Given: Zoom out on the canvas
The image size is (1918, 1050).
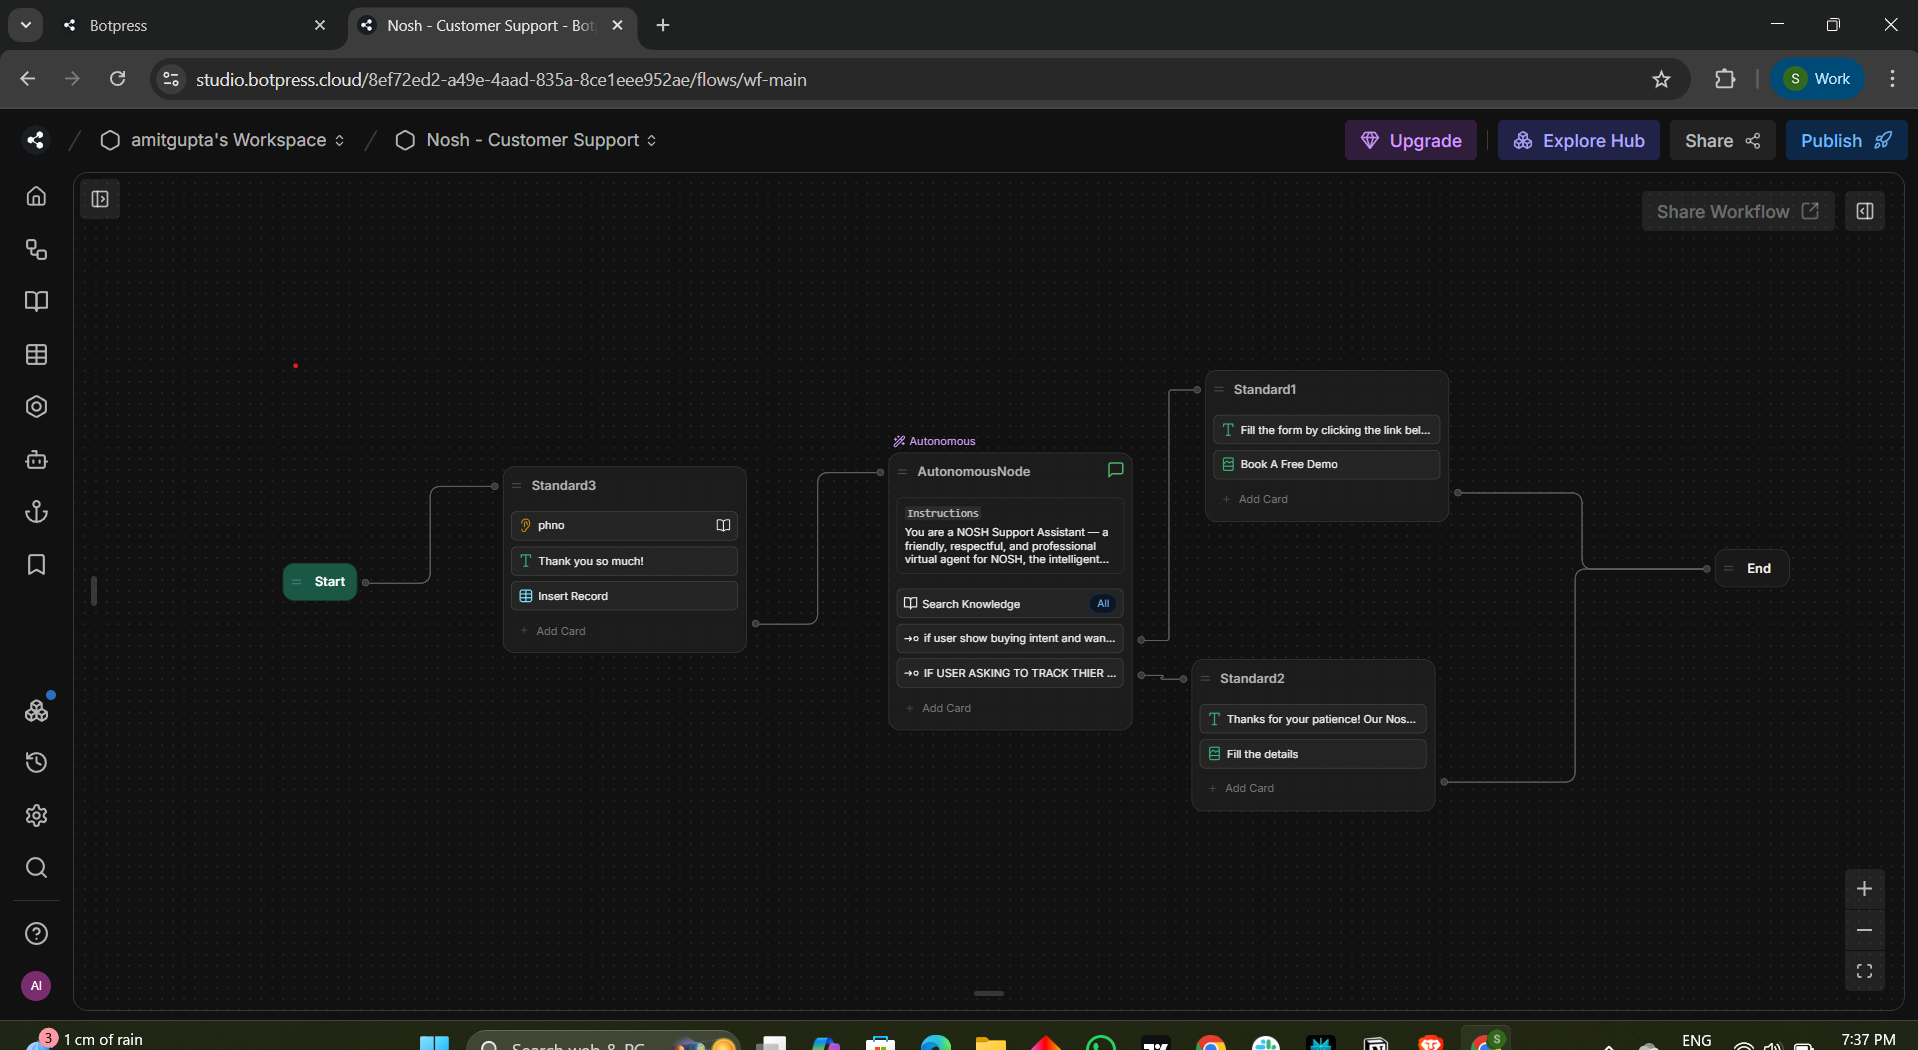Looking at the screenshot, I should (x=1864, y=930).
